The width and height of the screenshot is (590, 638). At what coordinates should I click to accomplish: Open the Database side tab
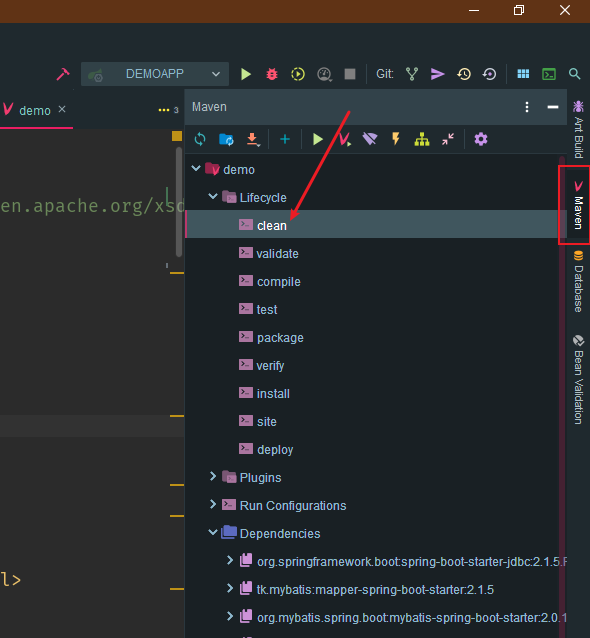tap(578, 282)
